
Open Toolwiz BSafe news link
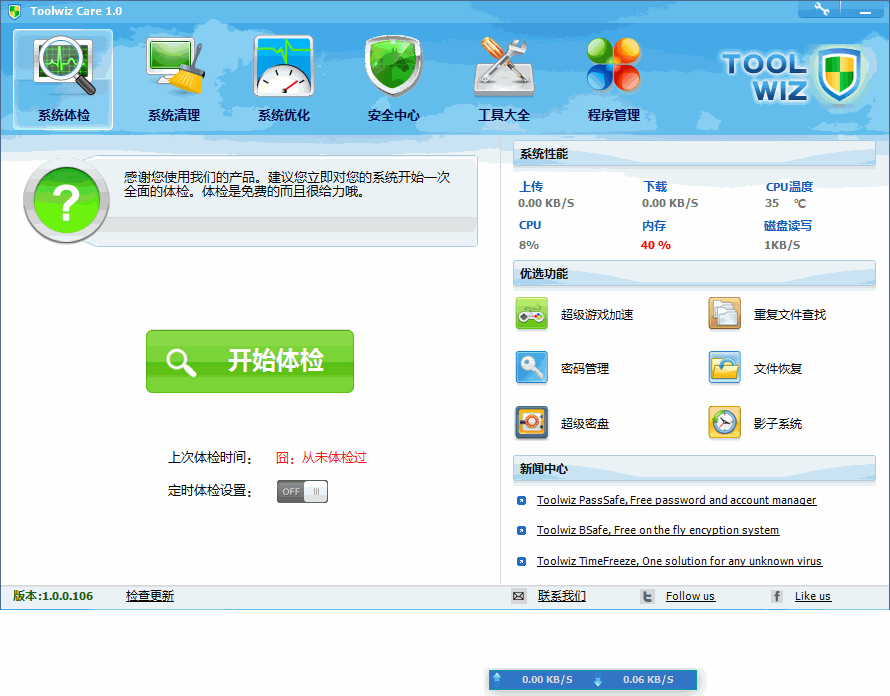click(x=657, y=530)
